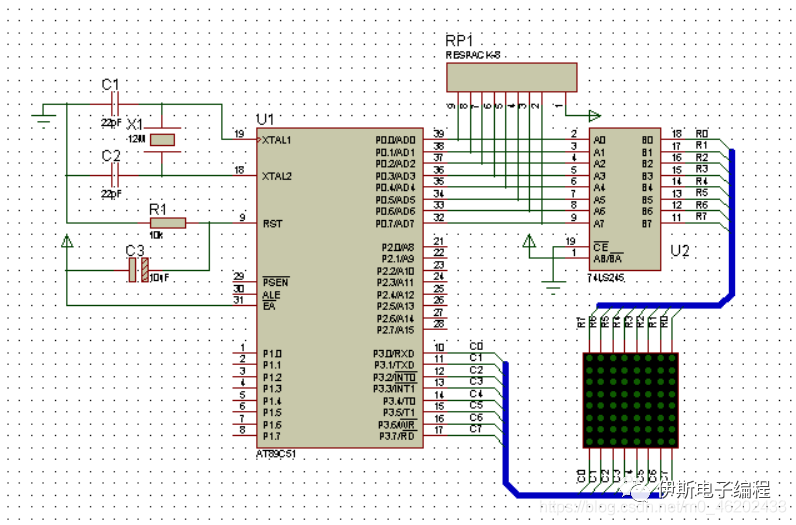Click pin number 21 at P2.0/A8
This screenshot has height=525, width=796.
[439, 241]
